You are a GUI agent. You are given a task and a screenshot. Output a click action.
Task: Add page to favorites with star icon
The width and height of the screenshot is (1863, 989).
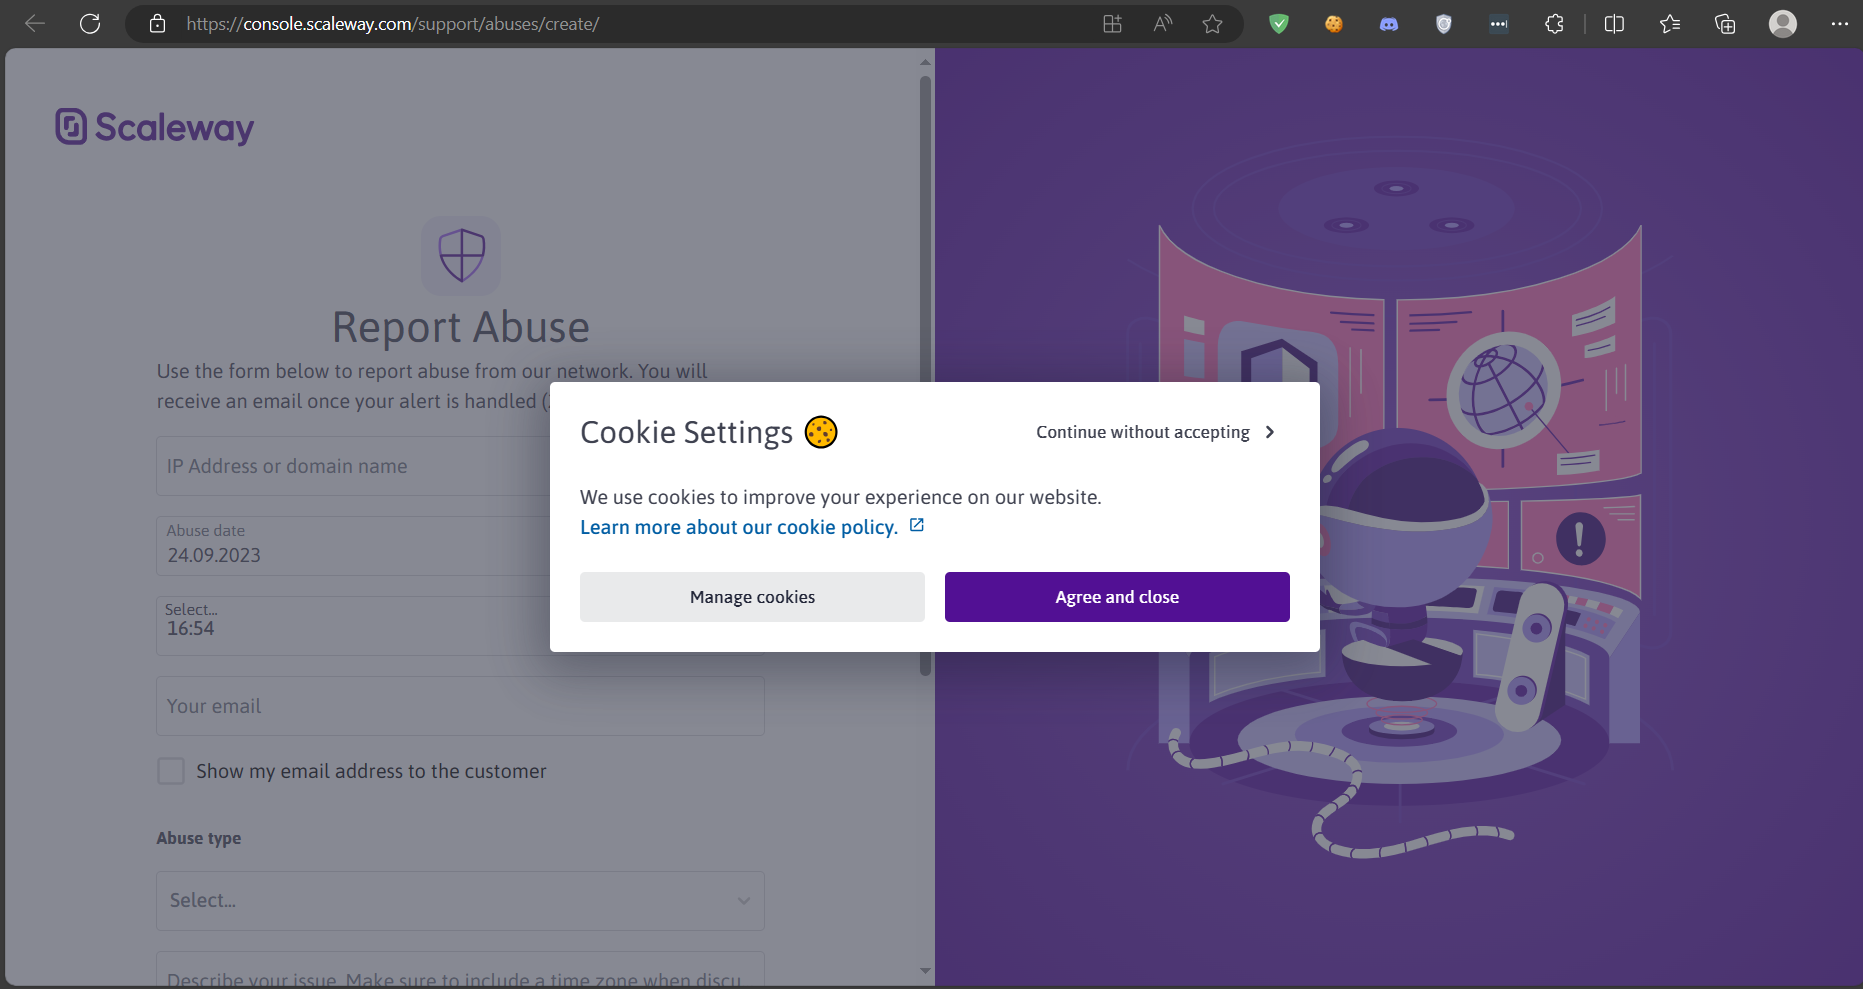point(1212,23)
